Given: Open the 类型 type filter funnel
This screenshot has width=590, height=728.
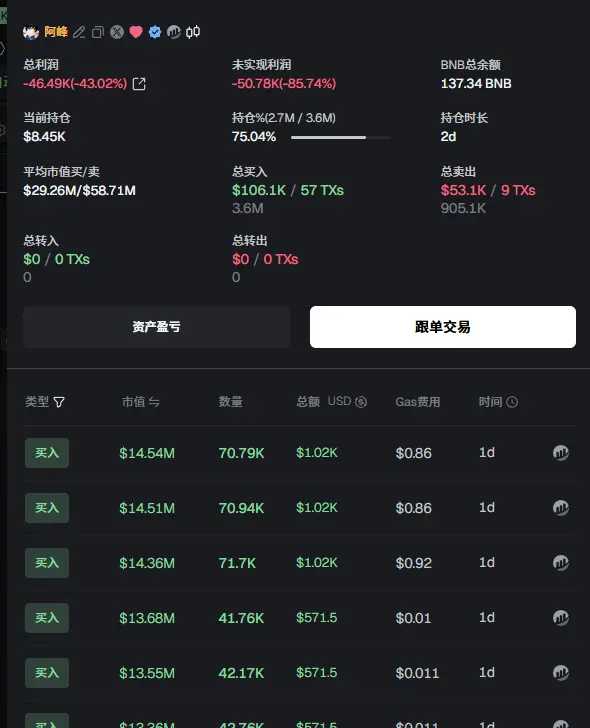Looking at the screenshot, I should tap(59, 402).
